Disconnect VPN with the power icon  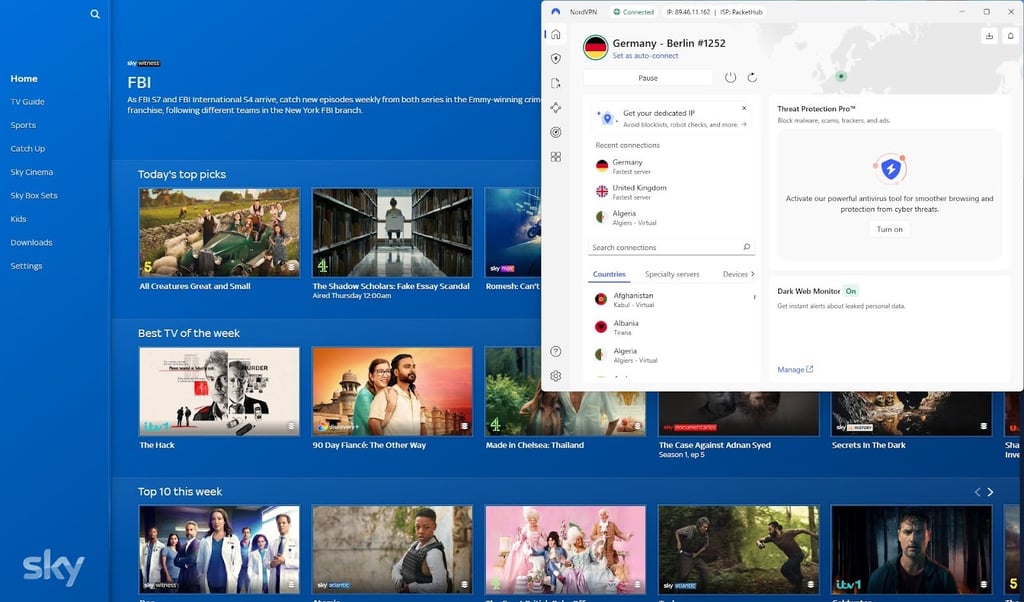click(730, 78)
